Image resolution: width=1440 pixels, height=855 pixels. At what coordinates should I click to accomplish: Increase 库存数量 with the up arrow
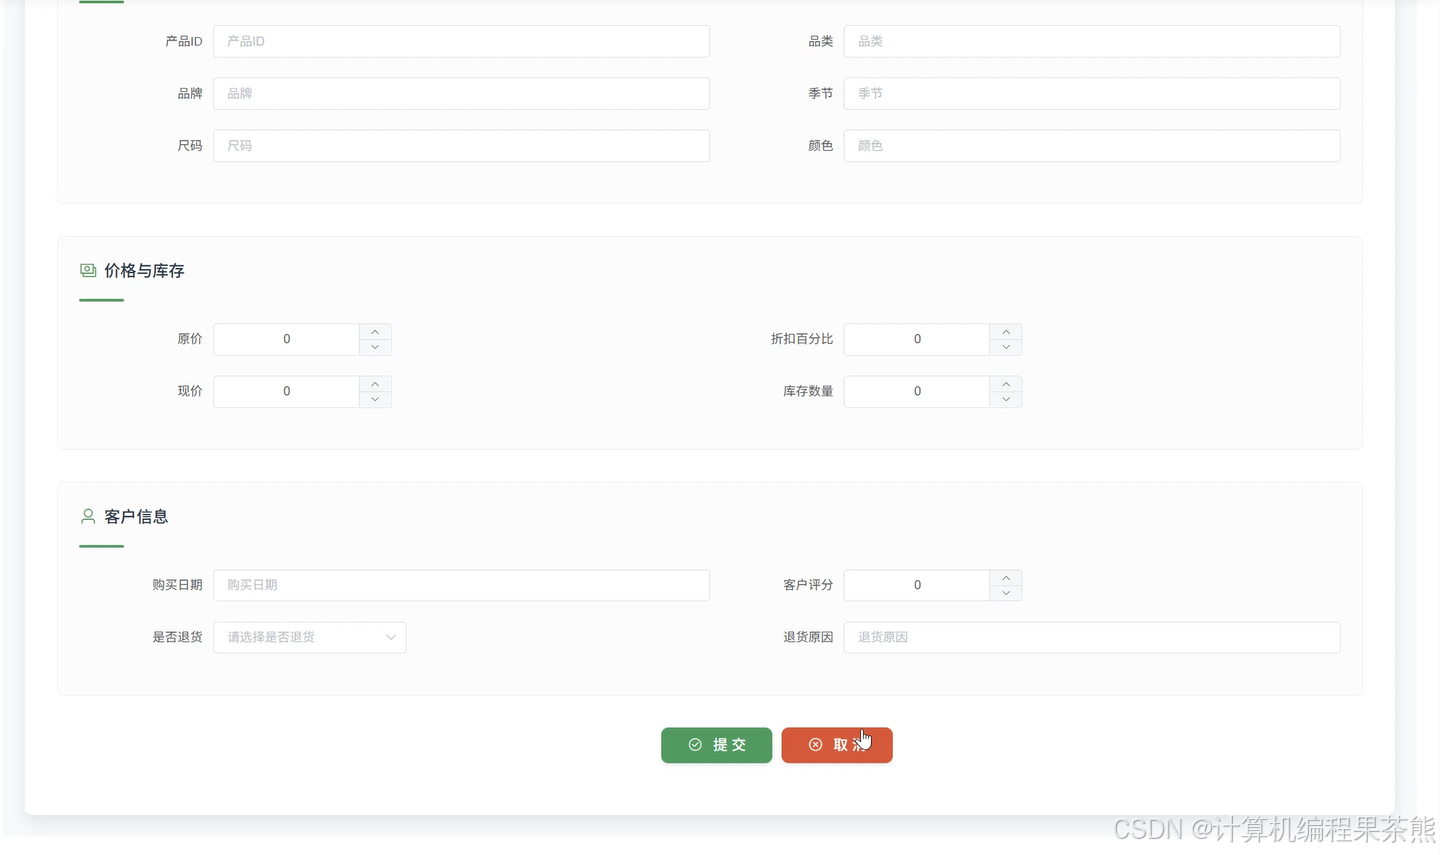tap(1006, 384)
